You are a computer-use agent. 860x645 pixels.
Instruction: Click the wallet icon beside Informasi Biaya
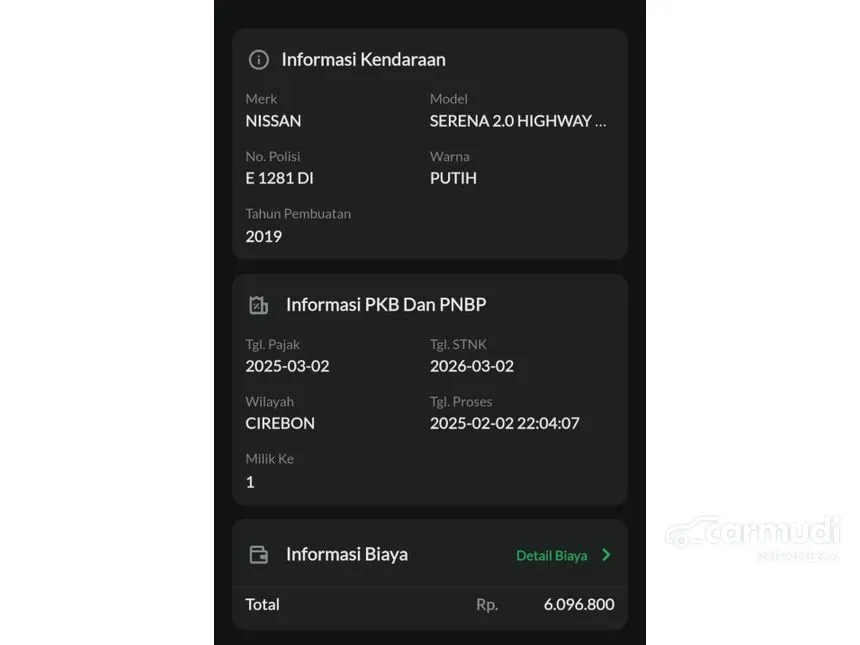click(258, 555)
